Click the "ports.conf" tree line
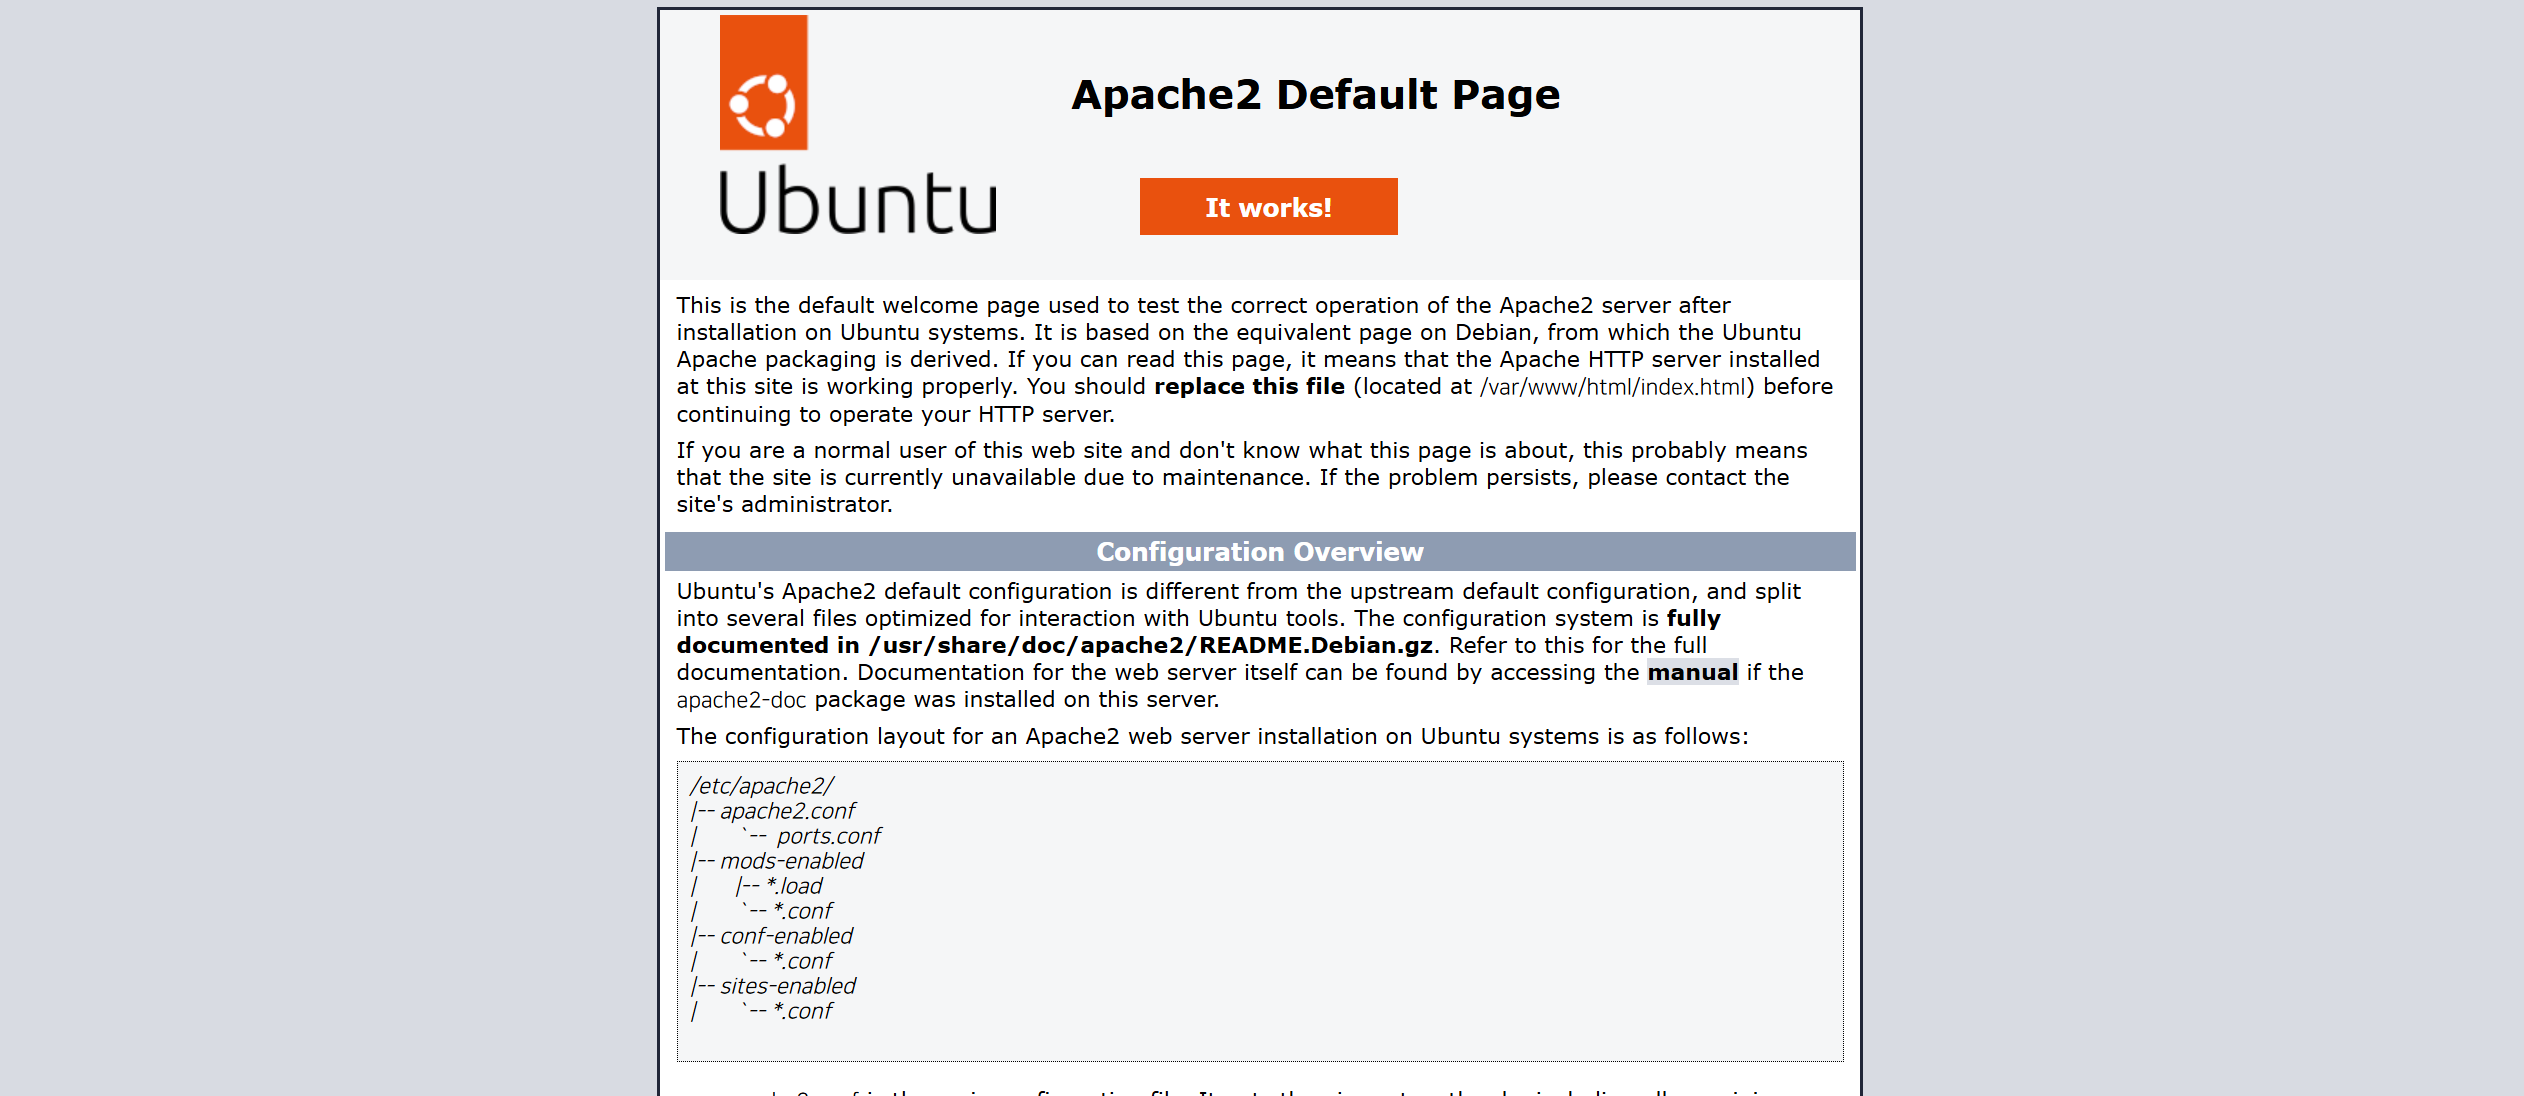 click(x=828, y=836)
